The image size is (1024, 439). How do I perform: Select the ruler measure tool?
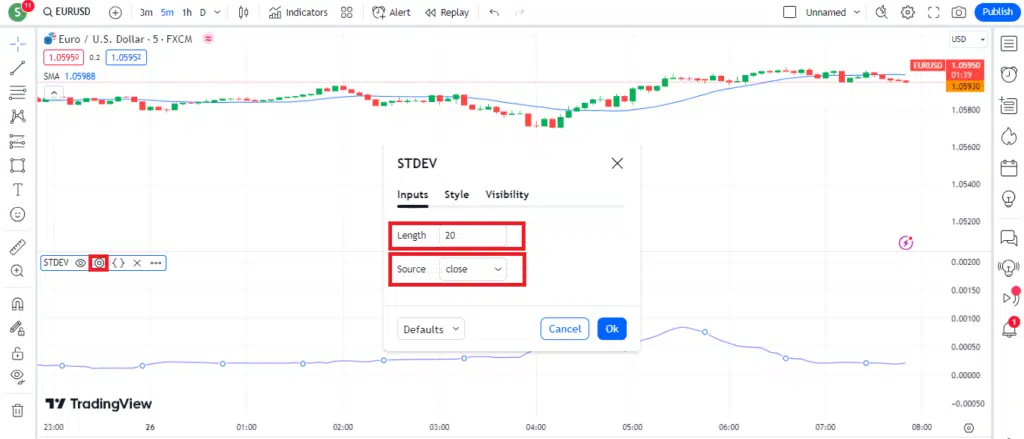(x=18, y=247)
